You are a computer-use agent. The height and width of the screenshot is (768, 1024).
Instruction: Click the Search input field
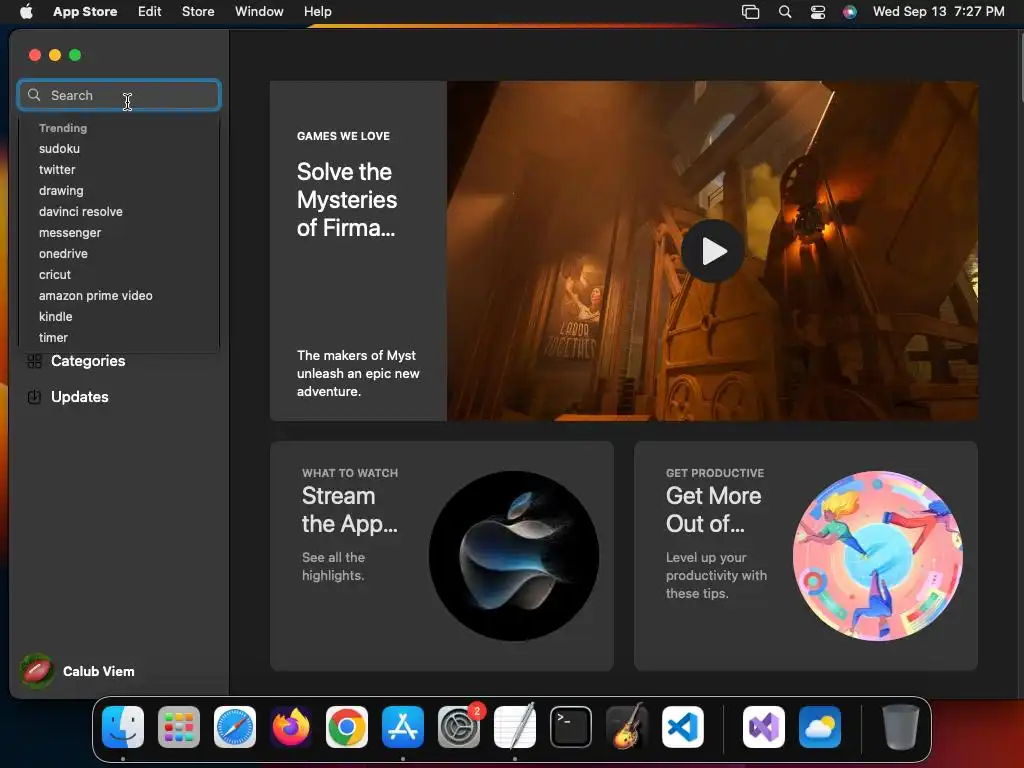119,95
